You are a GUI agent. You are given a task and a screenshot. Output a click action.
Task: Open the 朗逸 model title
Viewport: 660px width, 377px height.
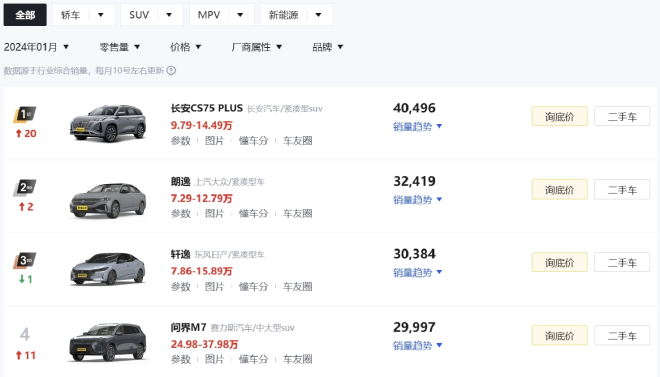coord(181,181)
